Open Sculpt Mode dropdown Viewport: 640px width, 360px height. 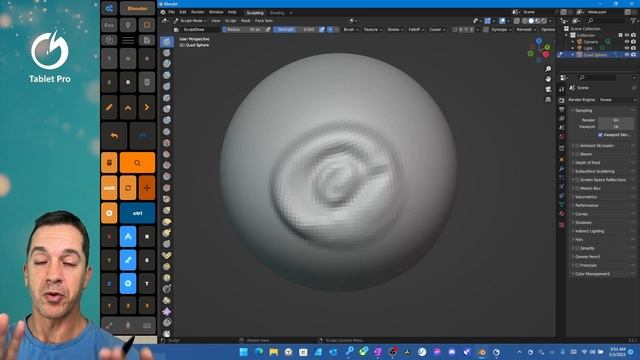coord(190,20)
